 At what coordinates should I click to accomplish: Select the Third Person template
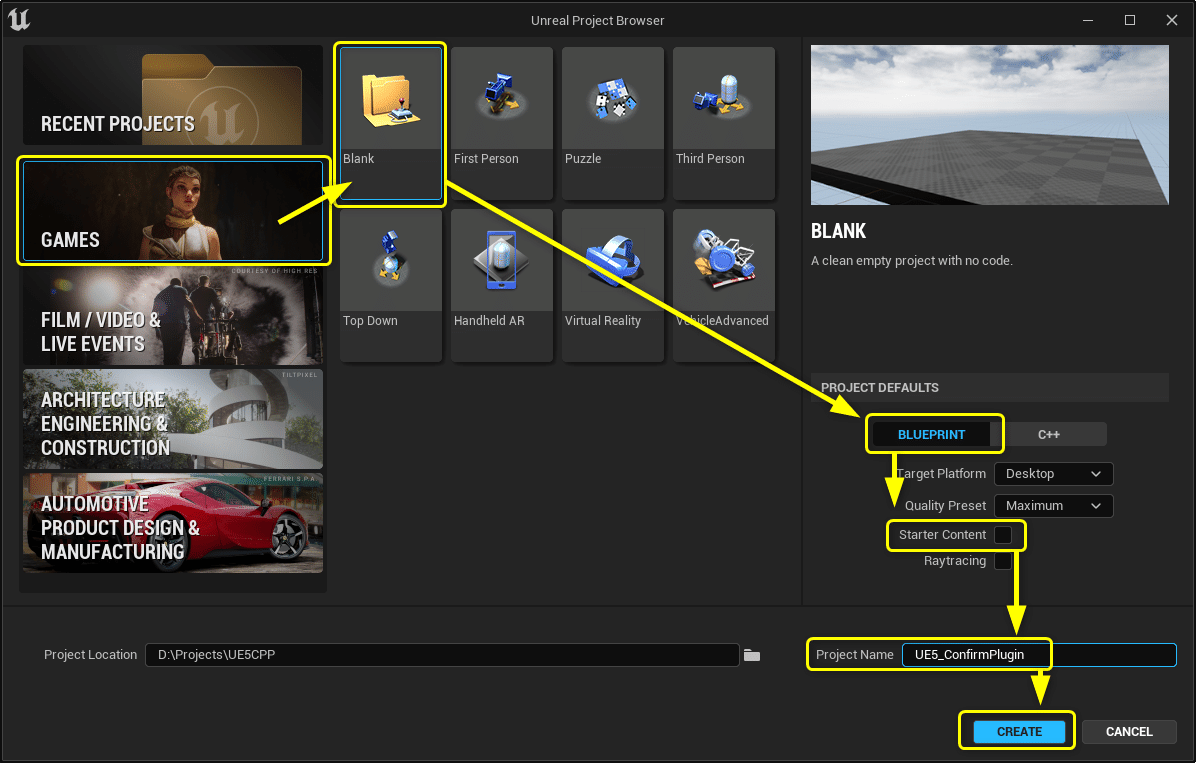coord(724,123)
